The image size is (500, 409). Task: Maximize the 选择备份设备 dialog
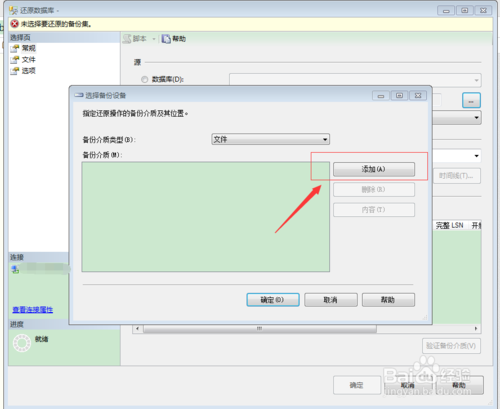pos(399,96)
